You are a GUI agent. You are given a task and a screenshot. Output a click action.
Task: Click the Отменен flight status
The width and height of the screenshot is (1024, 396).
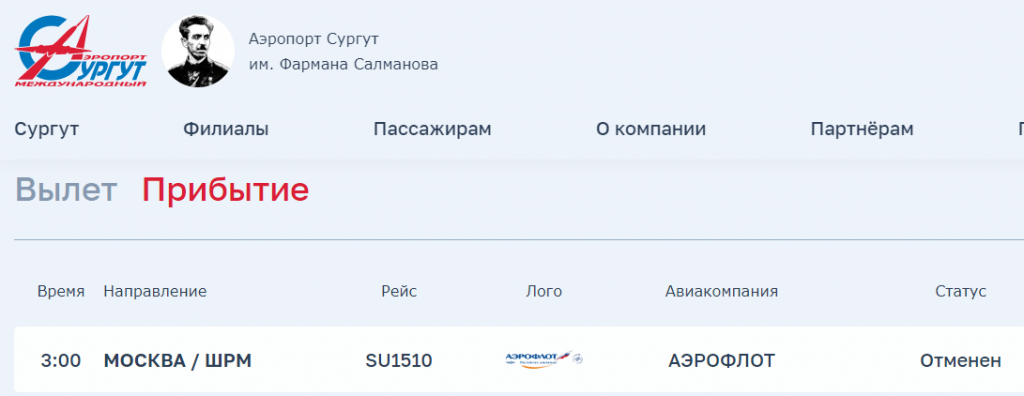click(961, 360)
